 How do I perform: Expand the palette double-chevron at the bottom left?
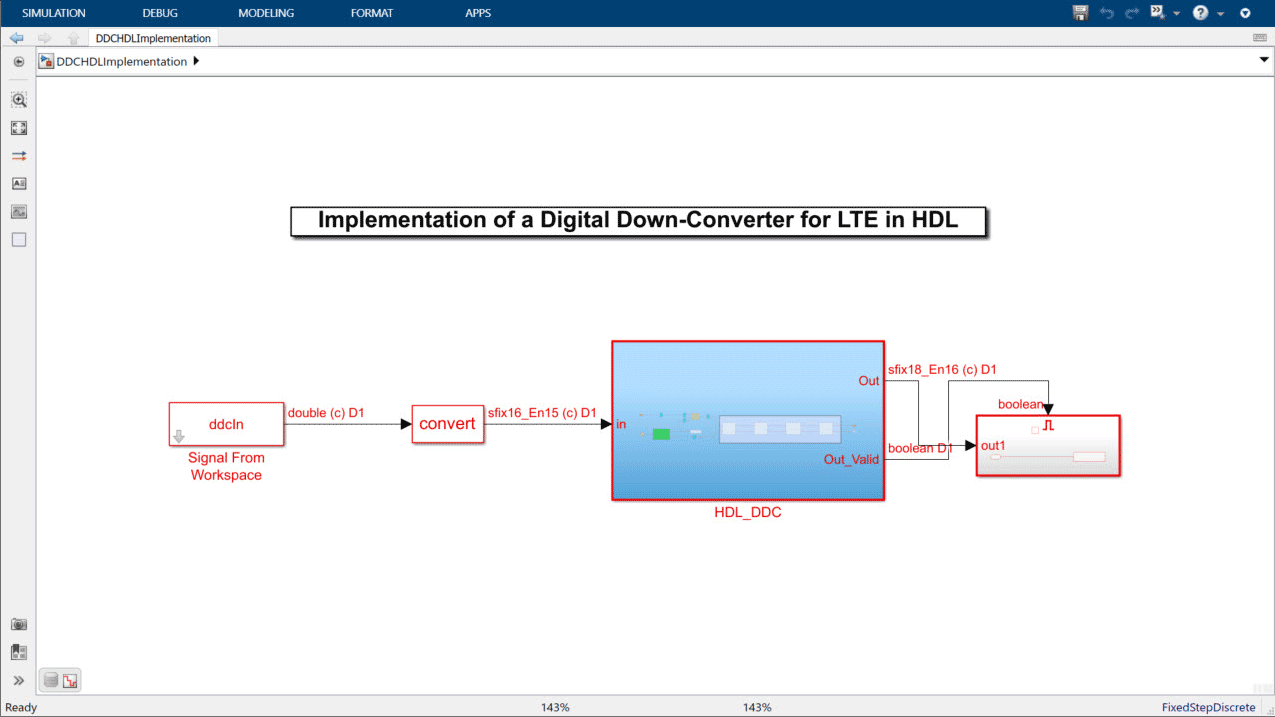tap(19, 681)
